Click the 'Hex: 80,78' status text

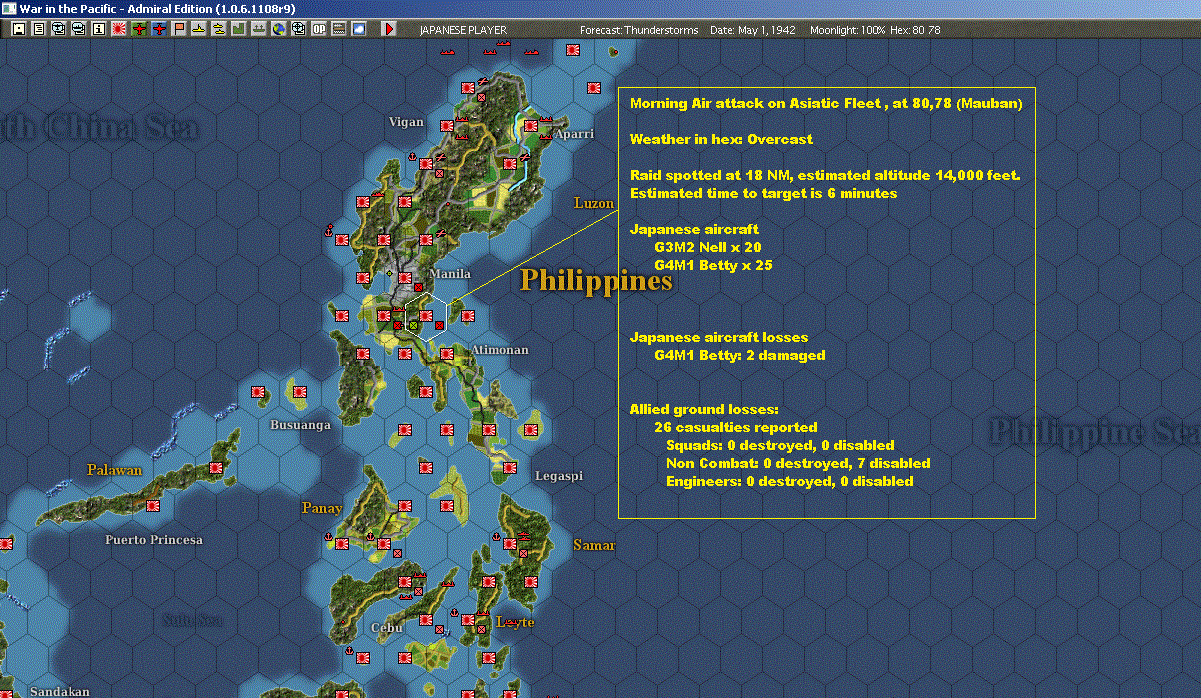pyautogui.click(x=915, y=30)
